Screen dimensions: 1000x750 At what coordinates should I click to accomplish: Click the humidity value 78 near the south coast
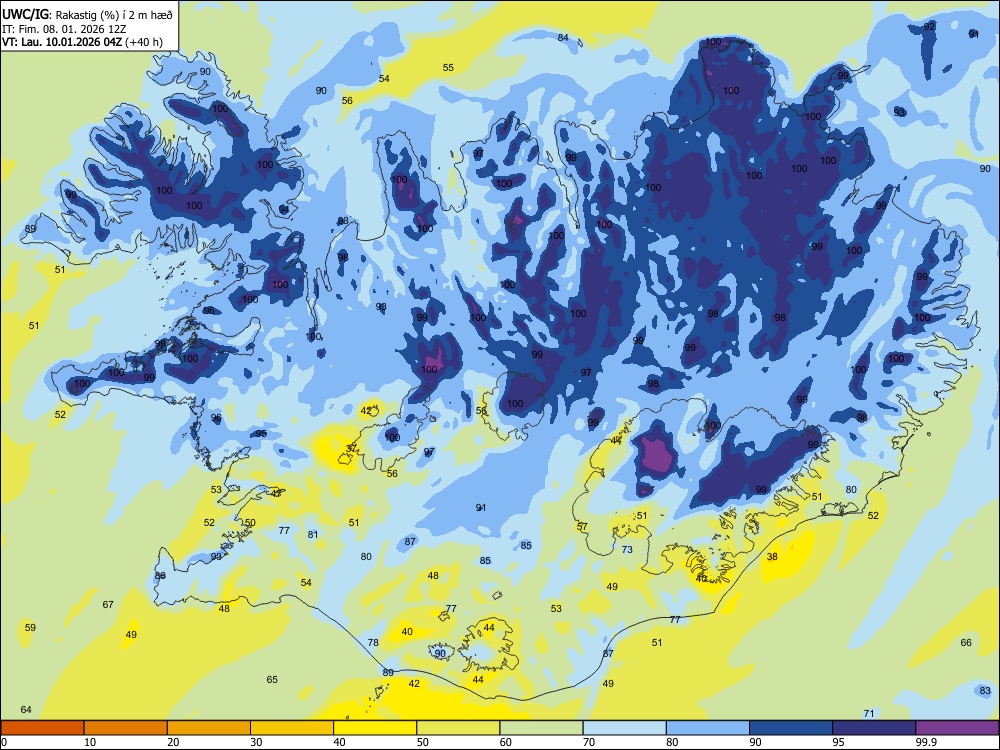373,643
